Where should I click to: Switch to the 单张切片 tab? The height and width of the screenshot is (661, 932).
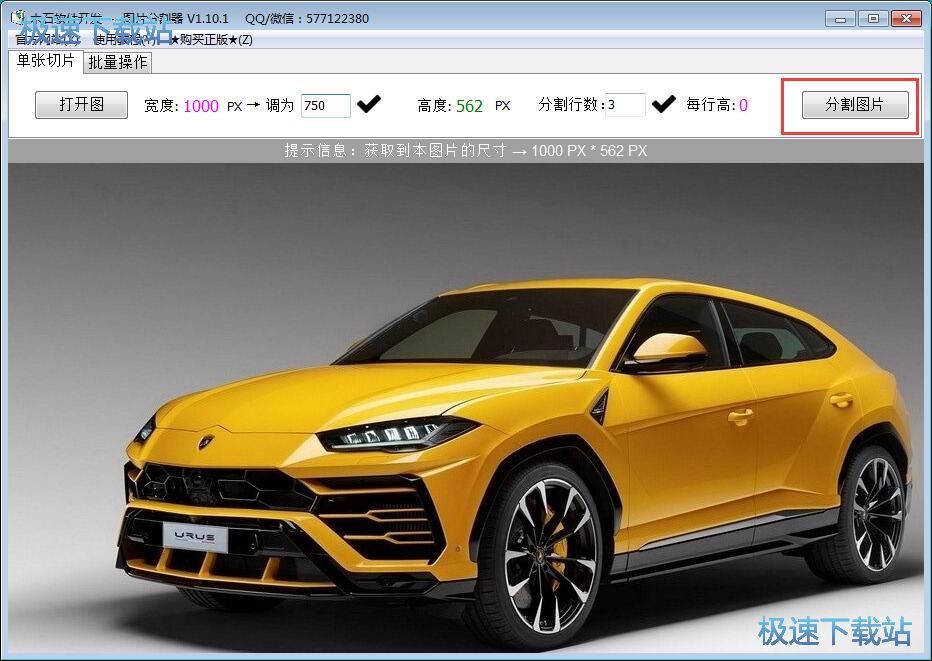tap(45, 61)
